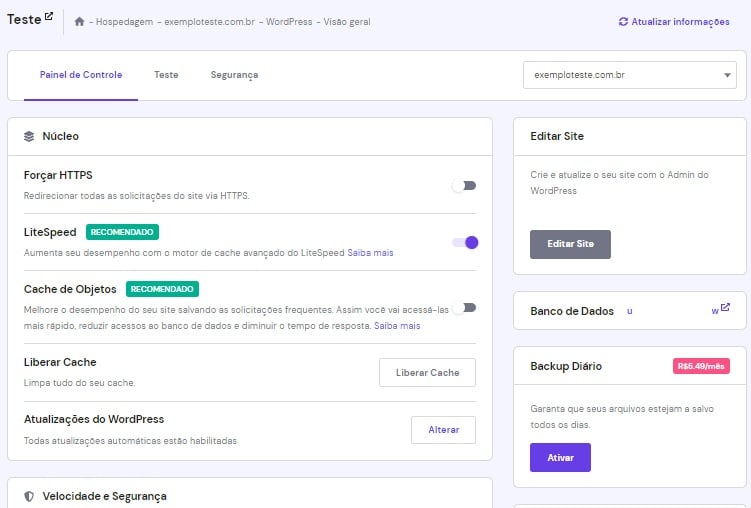Click the Liberar Cache button
The image size is (751, 508).
tap(427, 373)
